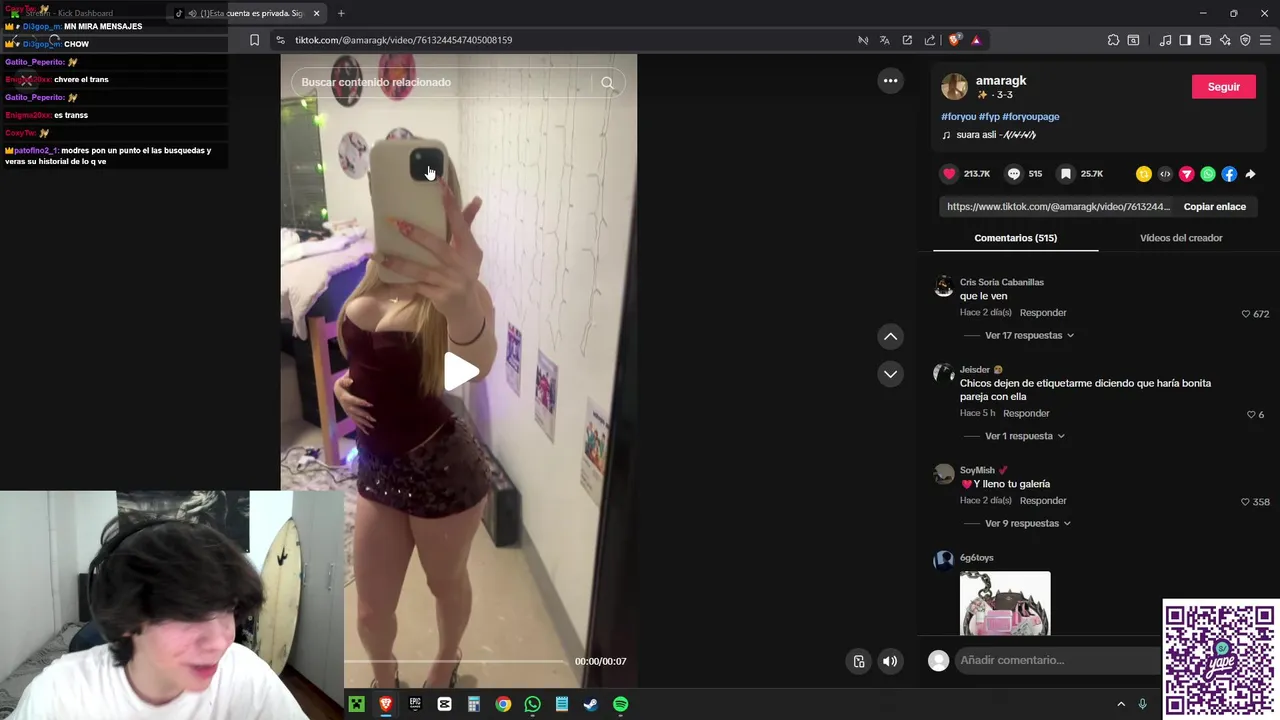Open the #foryou hashtag link
Viewport: 1280px width, 720px height.
tap(958, 117)
